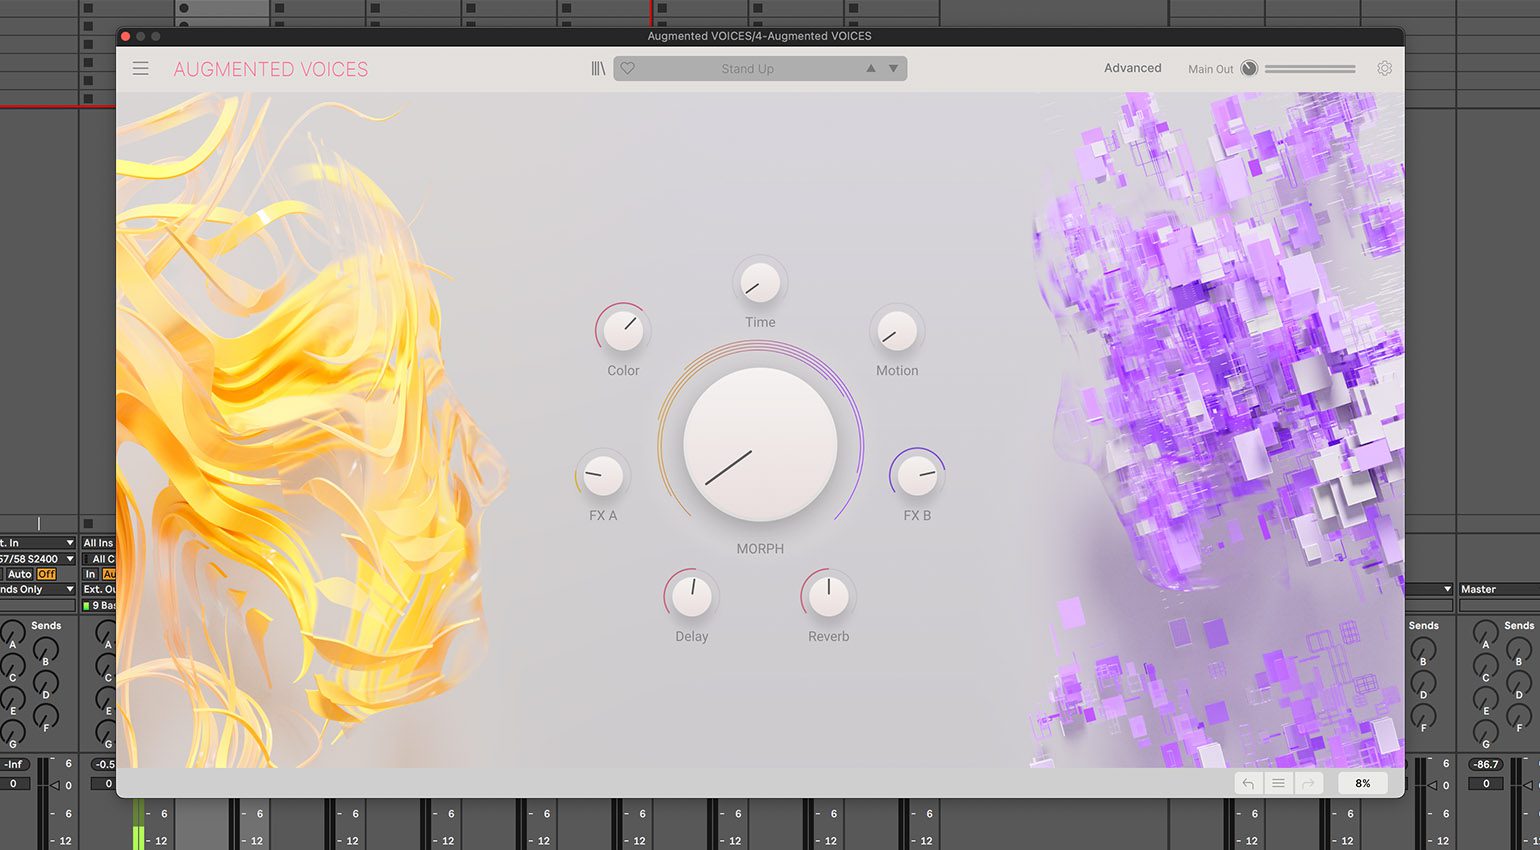Open the preset library browser icon
Image resolution: width=1540 pixels, height=850 pixels.
pos(598,69)
